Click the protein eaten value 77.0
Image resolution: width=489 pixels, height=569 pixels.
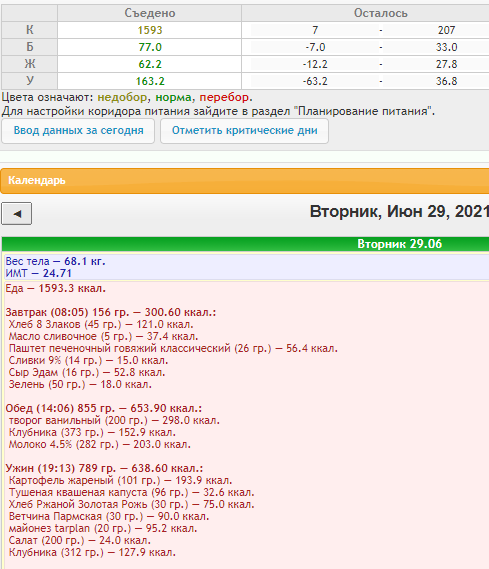pos(150,47)
